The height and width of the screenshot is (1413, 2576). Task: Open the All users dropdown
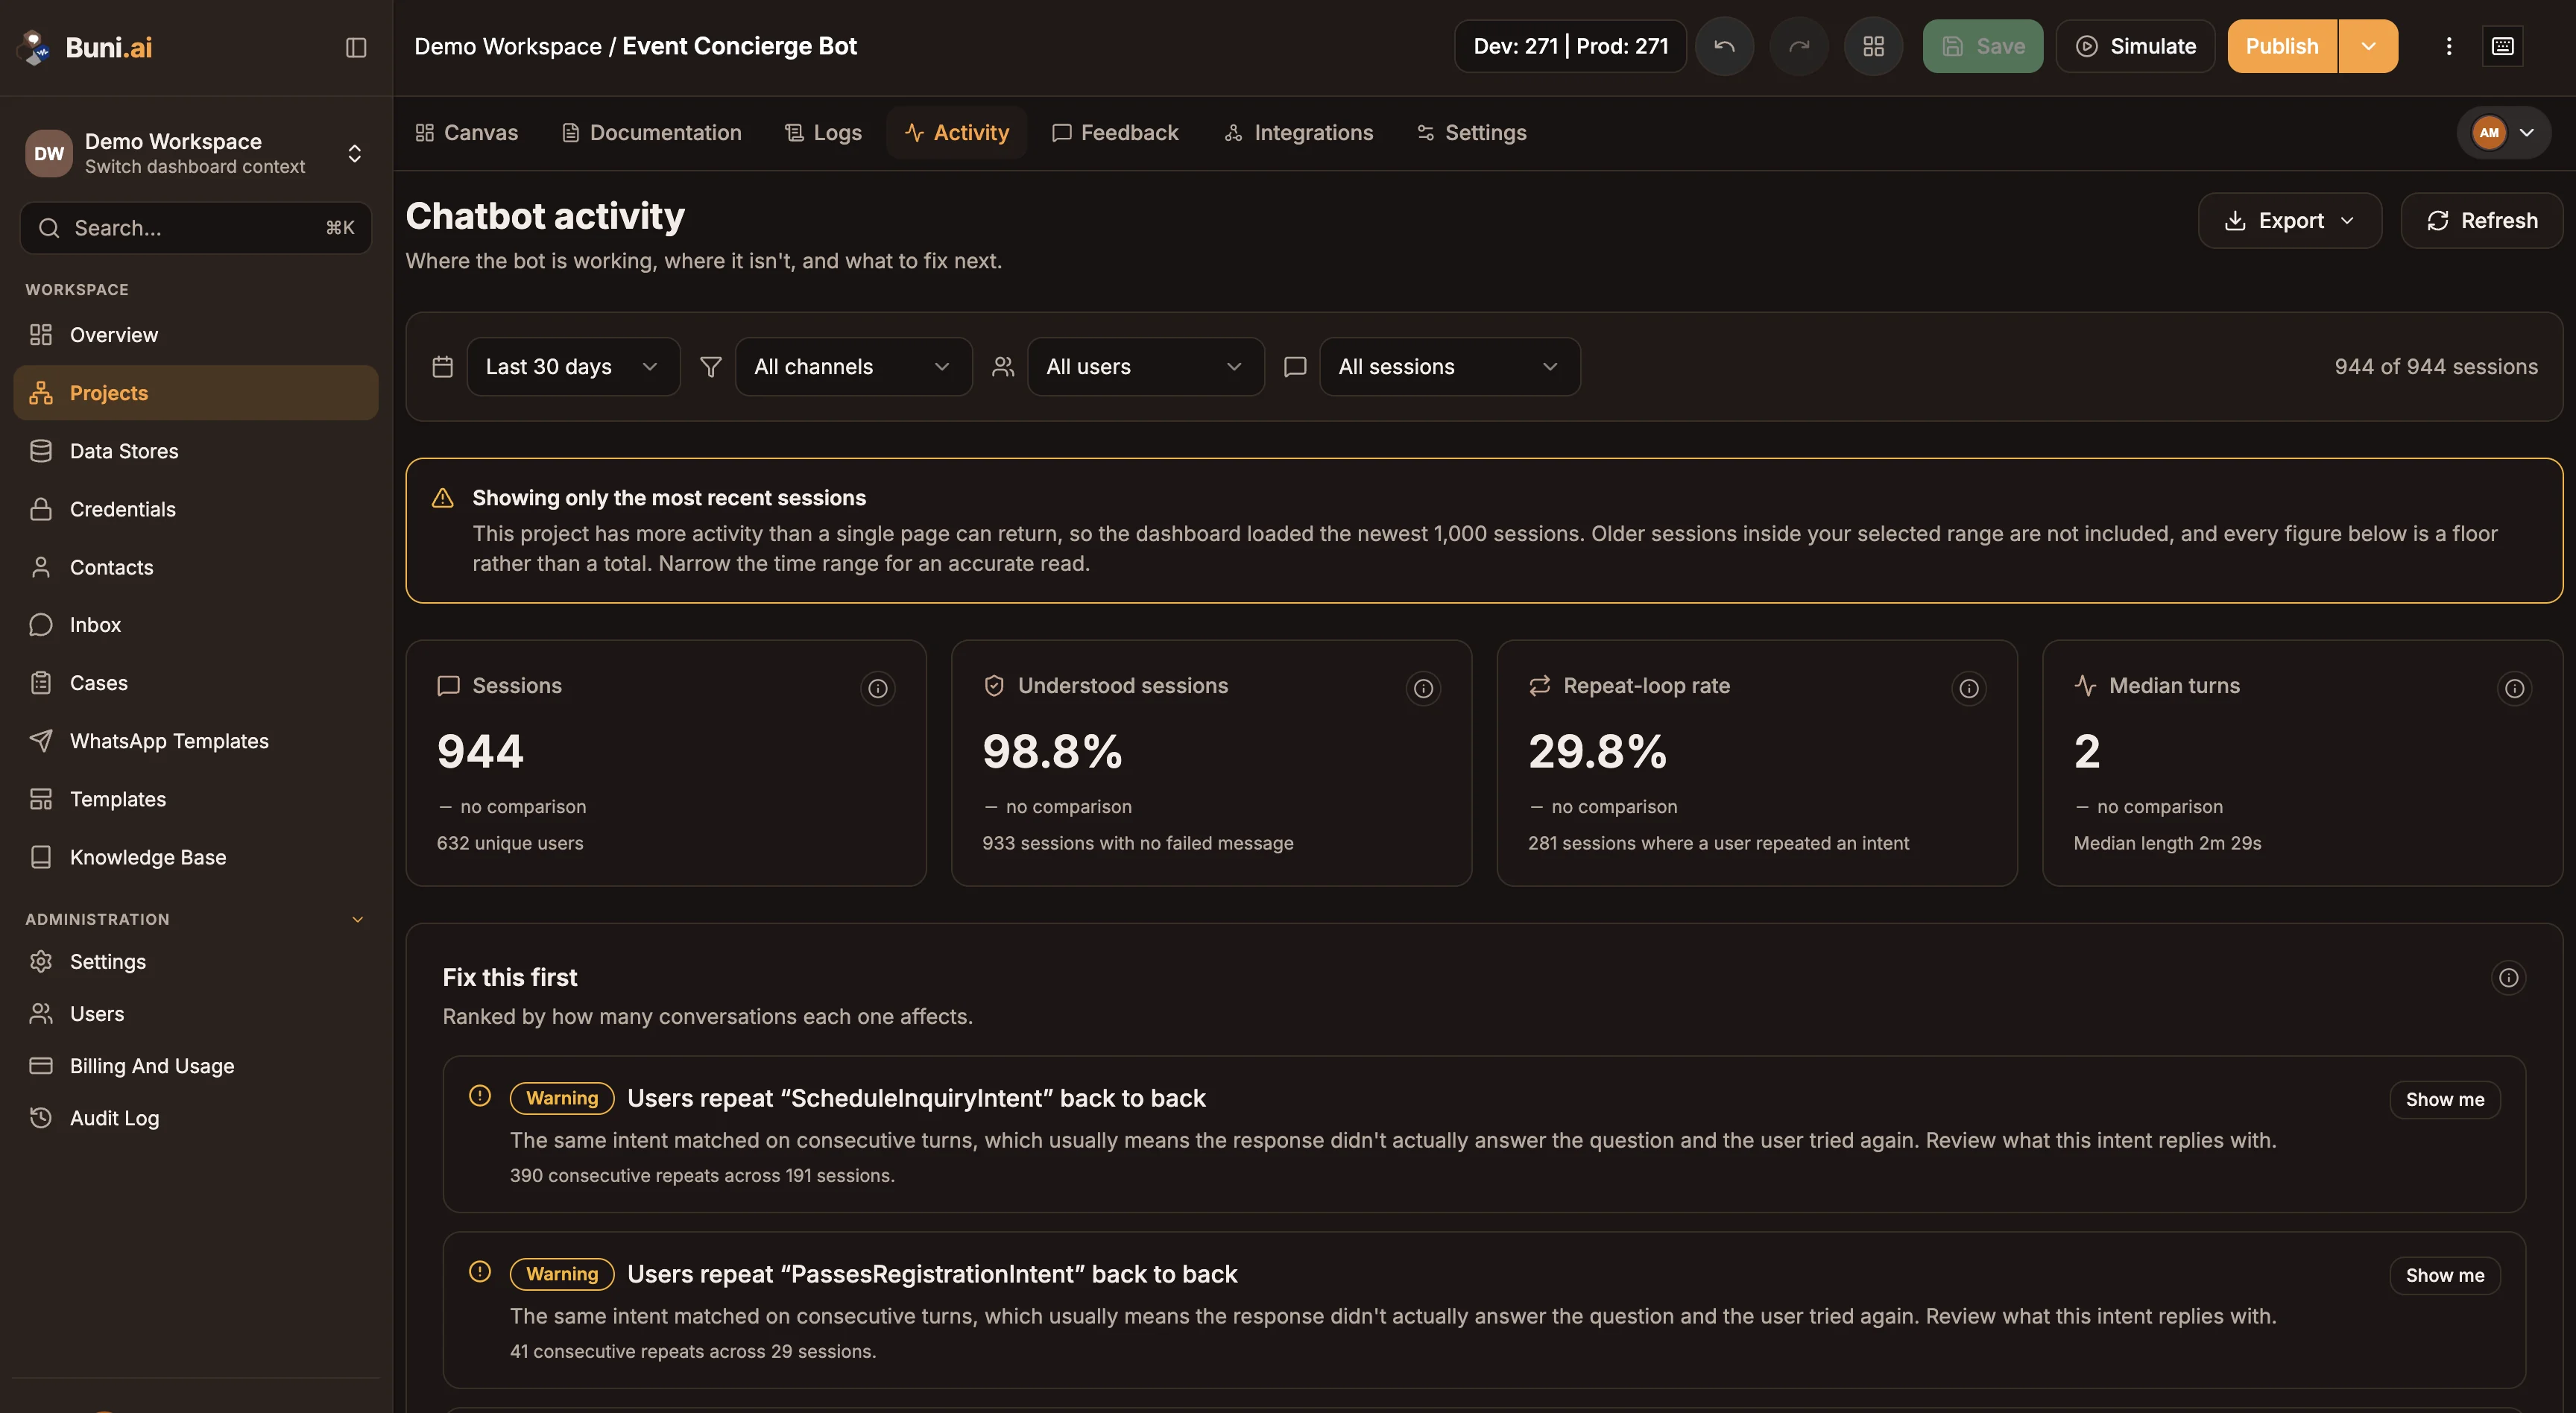1145,367
